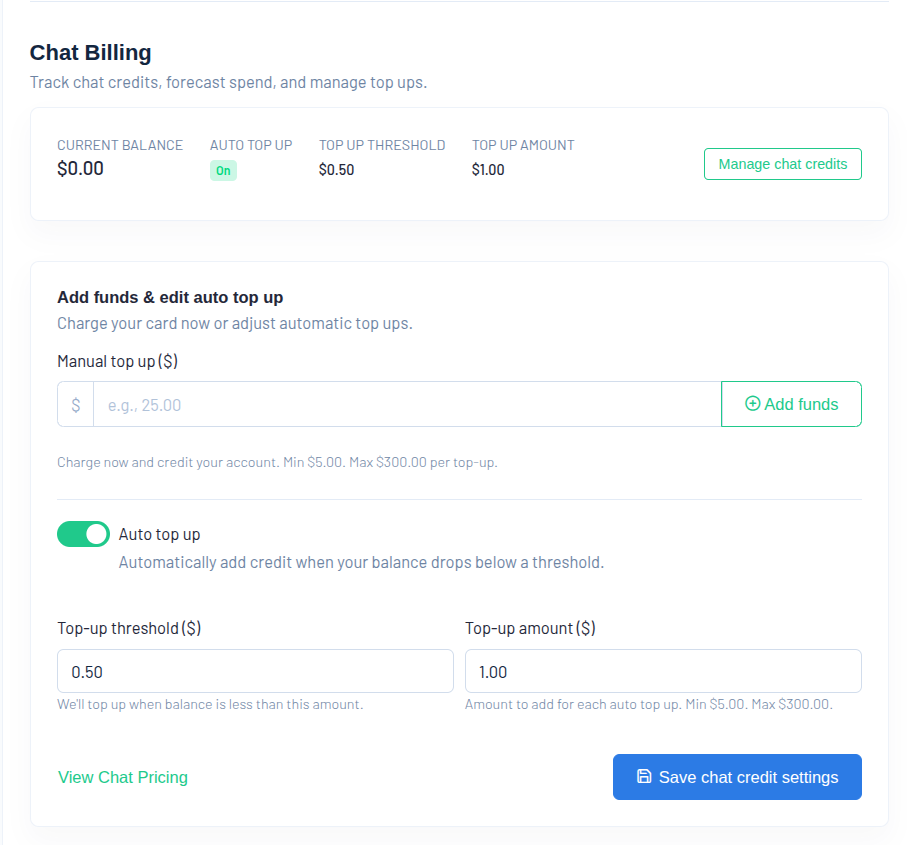Open Manage chat credits

[782, 164]
